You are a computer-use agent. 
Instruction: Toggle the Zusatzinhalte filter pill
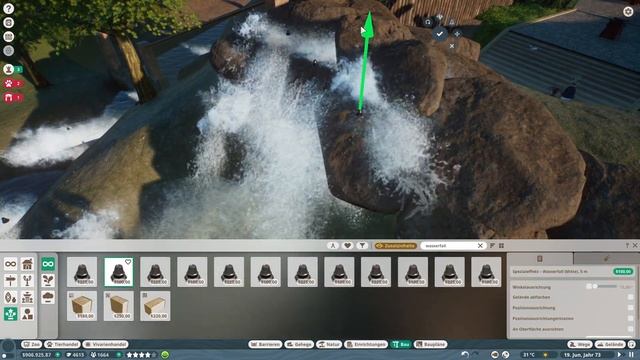click(396, 246)
